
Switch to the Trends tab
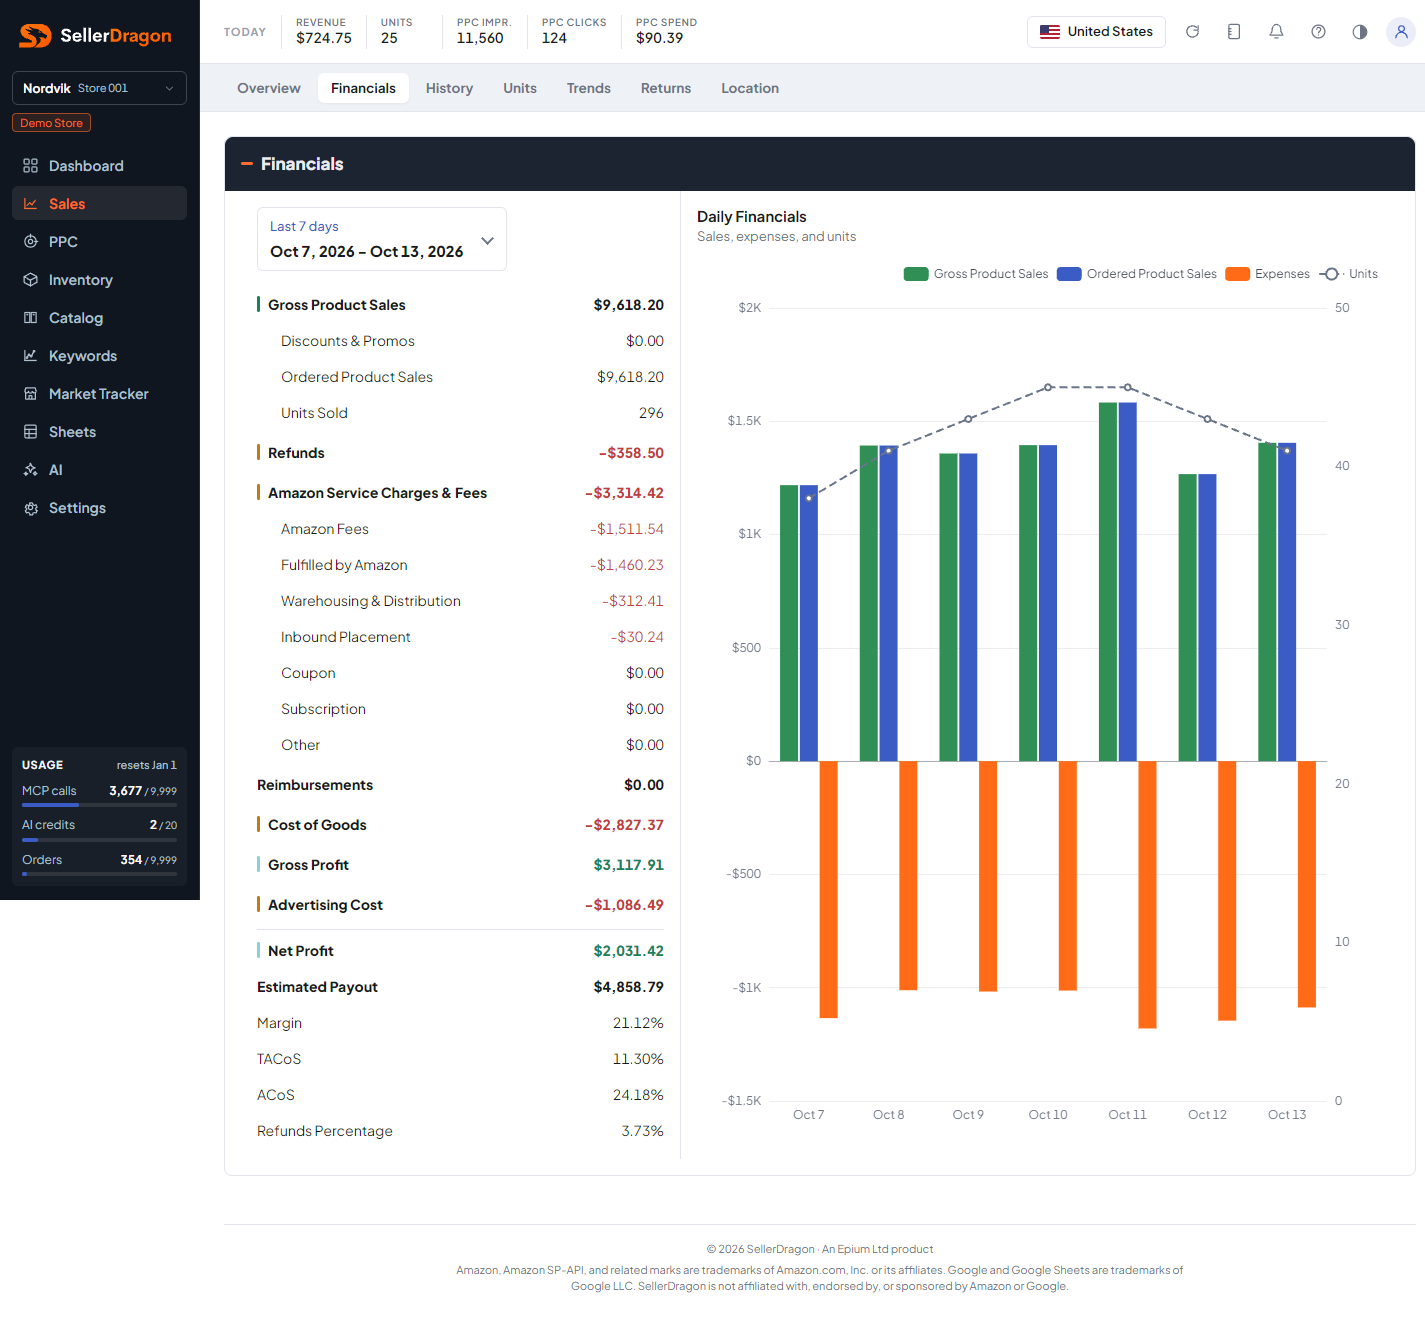click(589, 88)
